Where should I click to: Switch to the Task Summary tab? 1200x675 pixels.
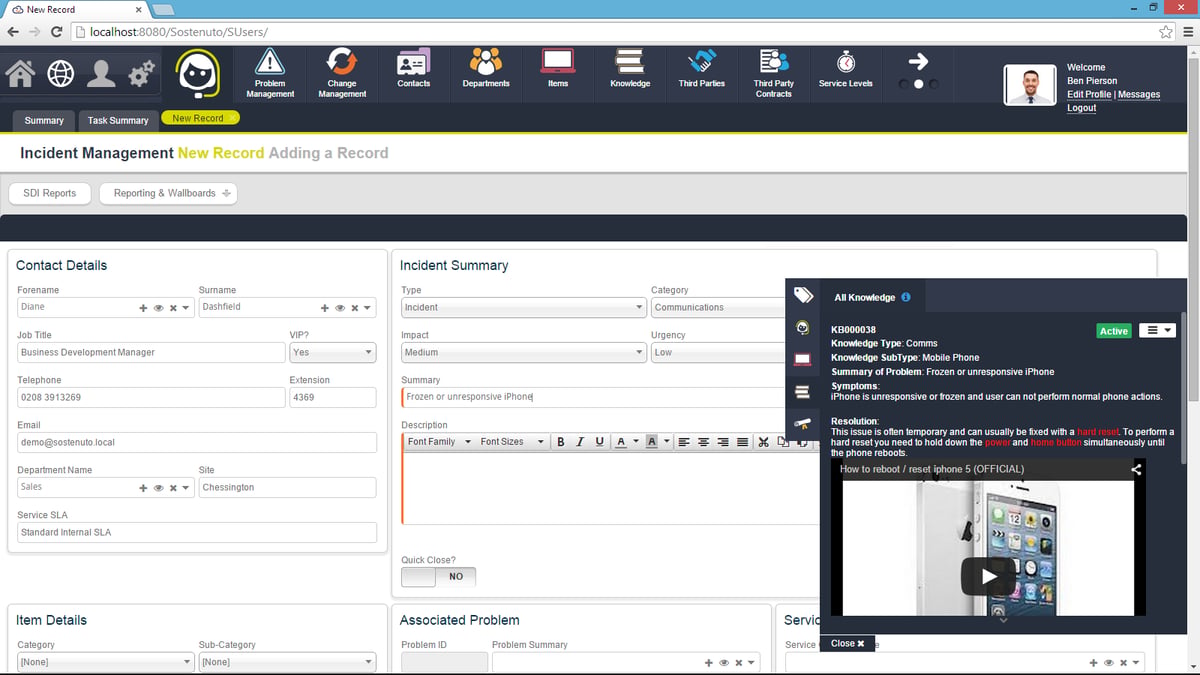pos(118,120)
